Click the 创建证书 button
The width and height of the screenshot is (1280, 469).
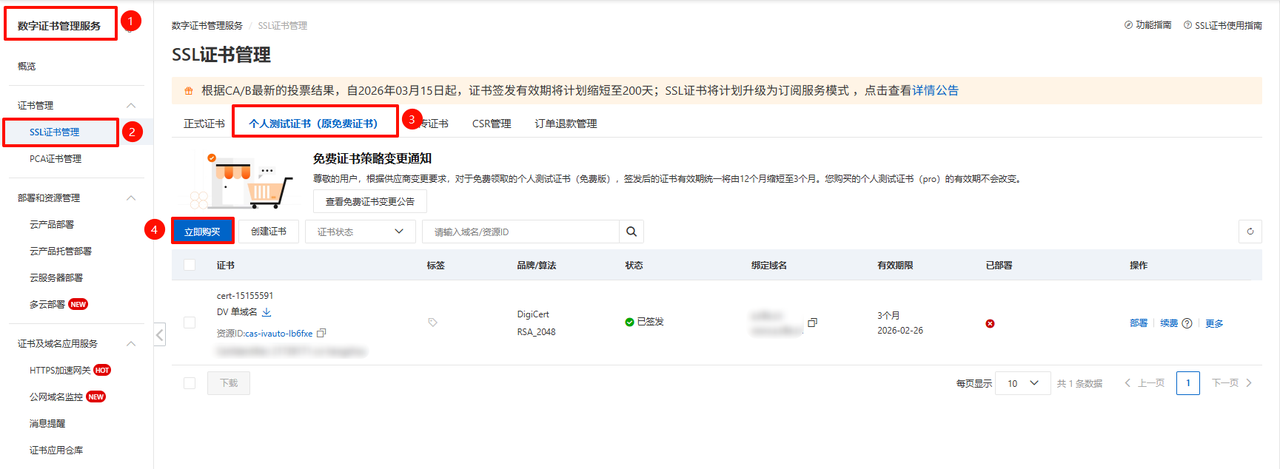tap(268, 231)
